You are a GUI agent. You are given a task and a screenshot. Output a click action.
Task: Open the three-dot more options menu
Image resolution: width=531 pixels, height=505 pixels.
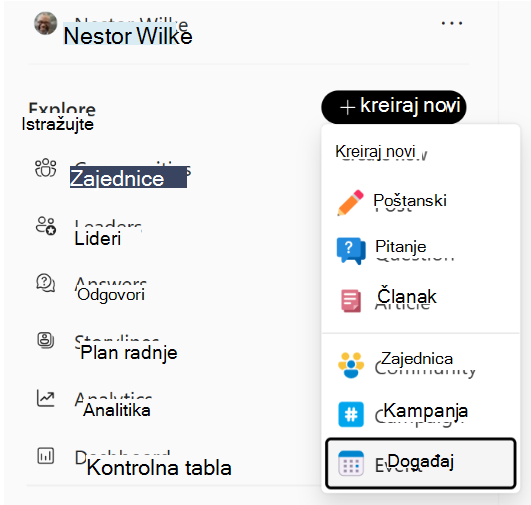point(452,23)
